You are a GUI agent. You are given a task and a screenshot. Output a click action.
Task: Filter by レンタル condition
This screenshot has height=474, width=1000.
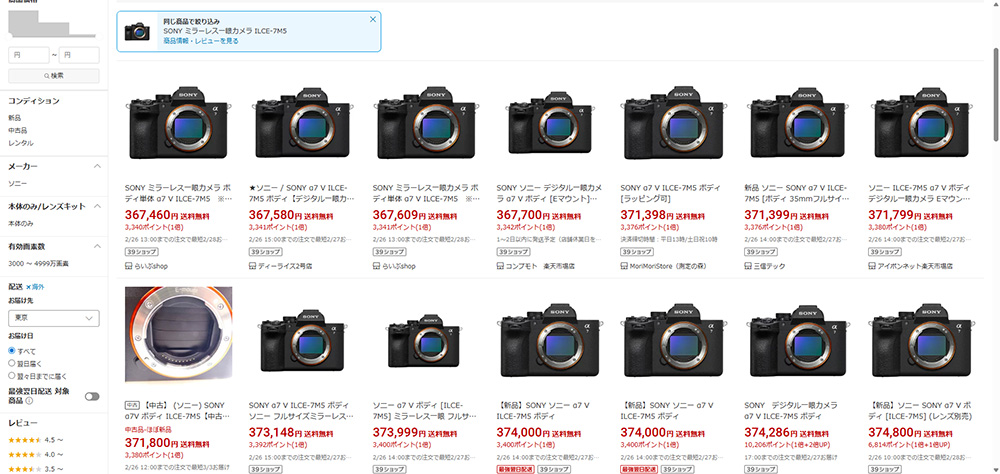point(19,141)
